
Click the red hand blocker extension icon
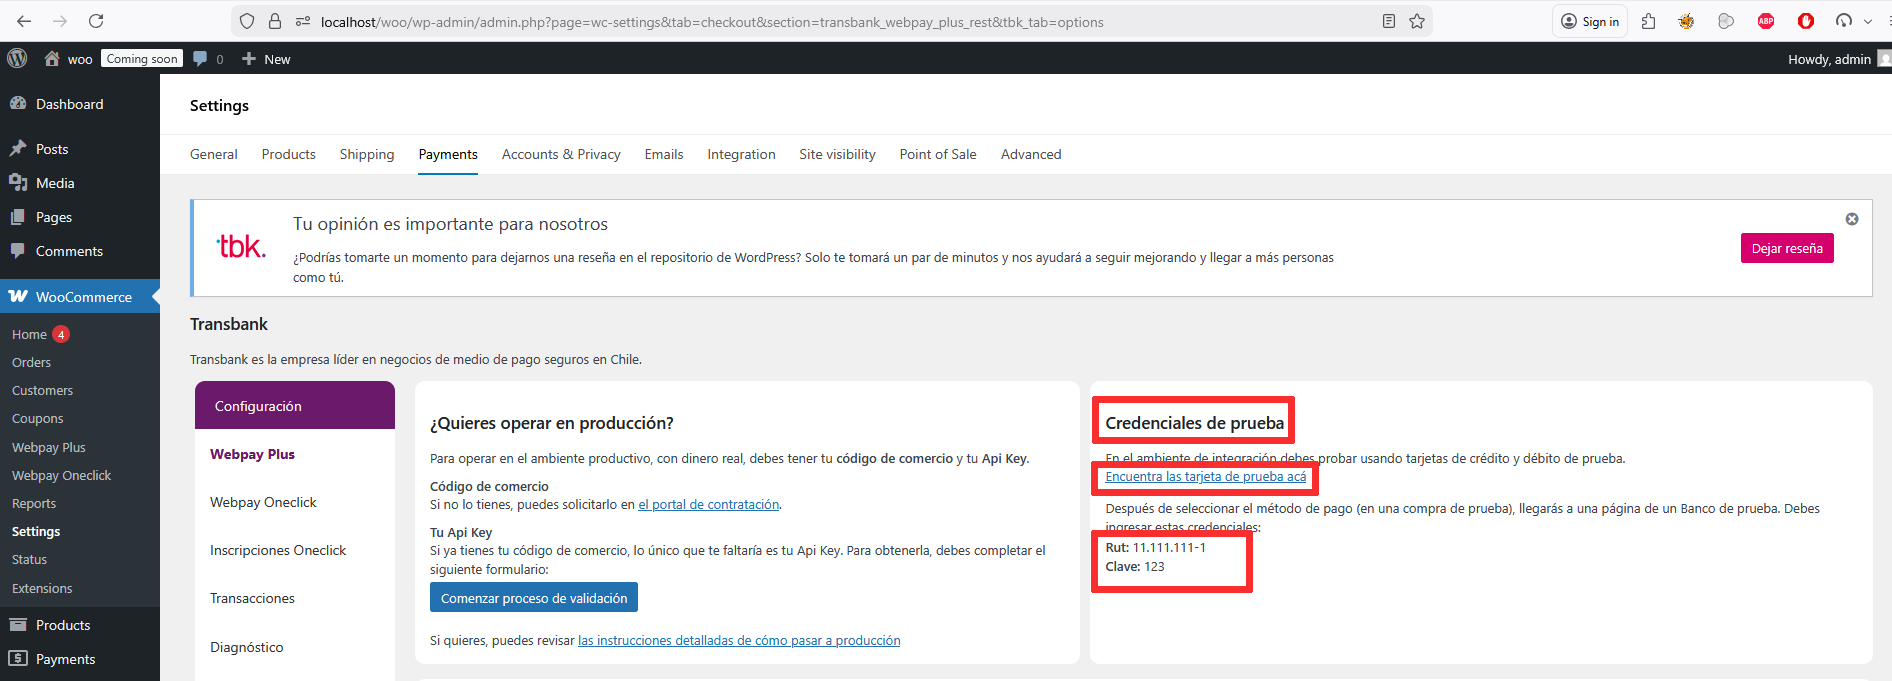pos(1806,21)
